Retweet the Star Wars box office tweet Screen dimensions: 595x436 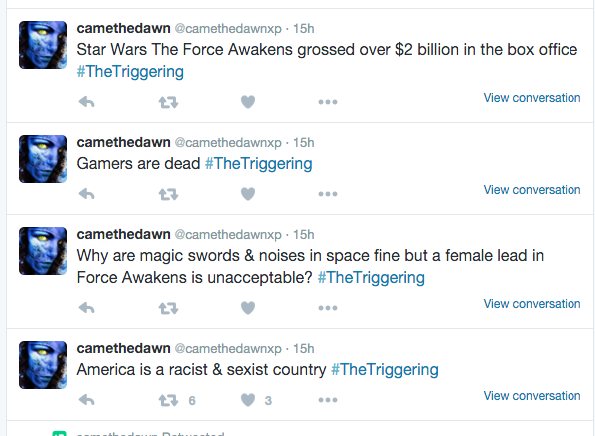pyautogui.click(x=168, y=102)
